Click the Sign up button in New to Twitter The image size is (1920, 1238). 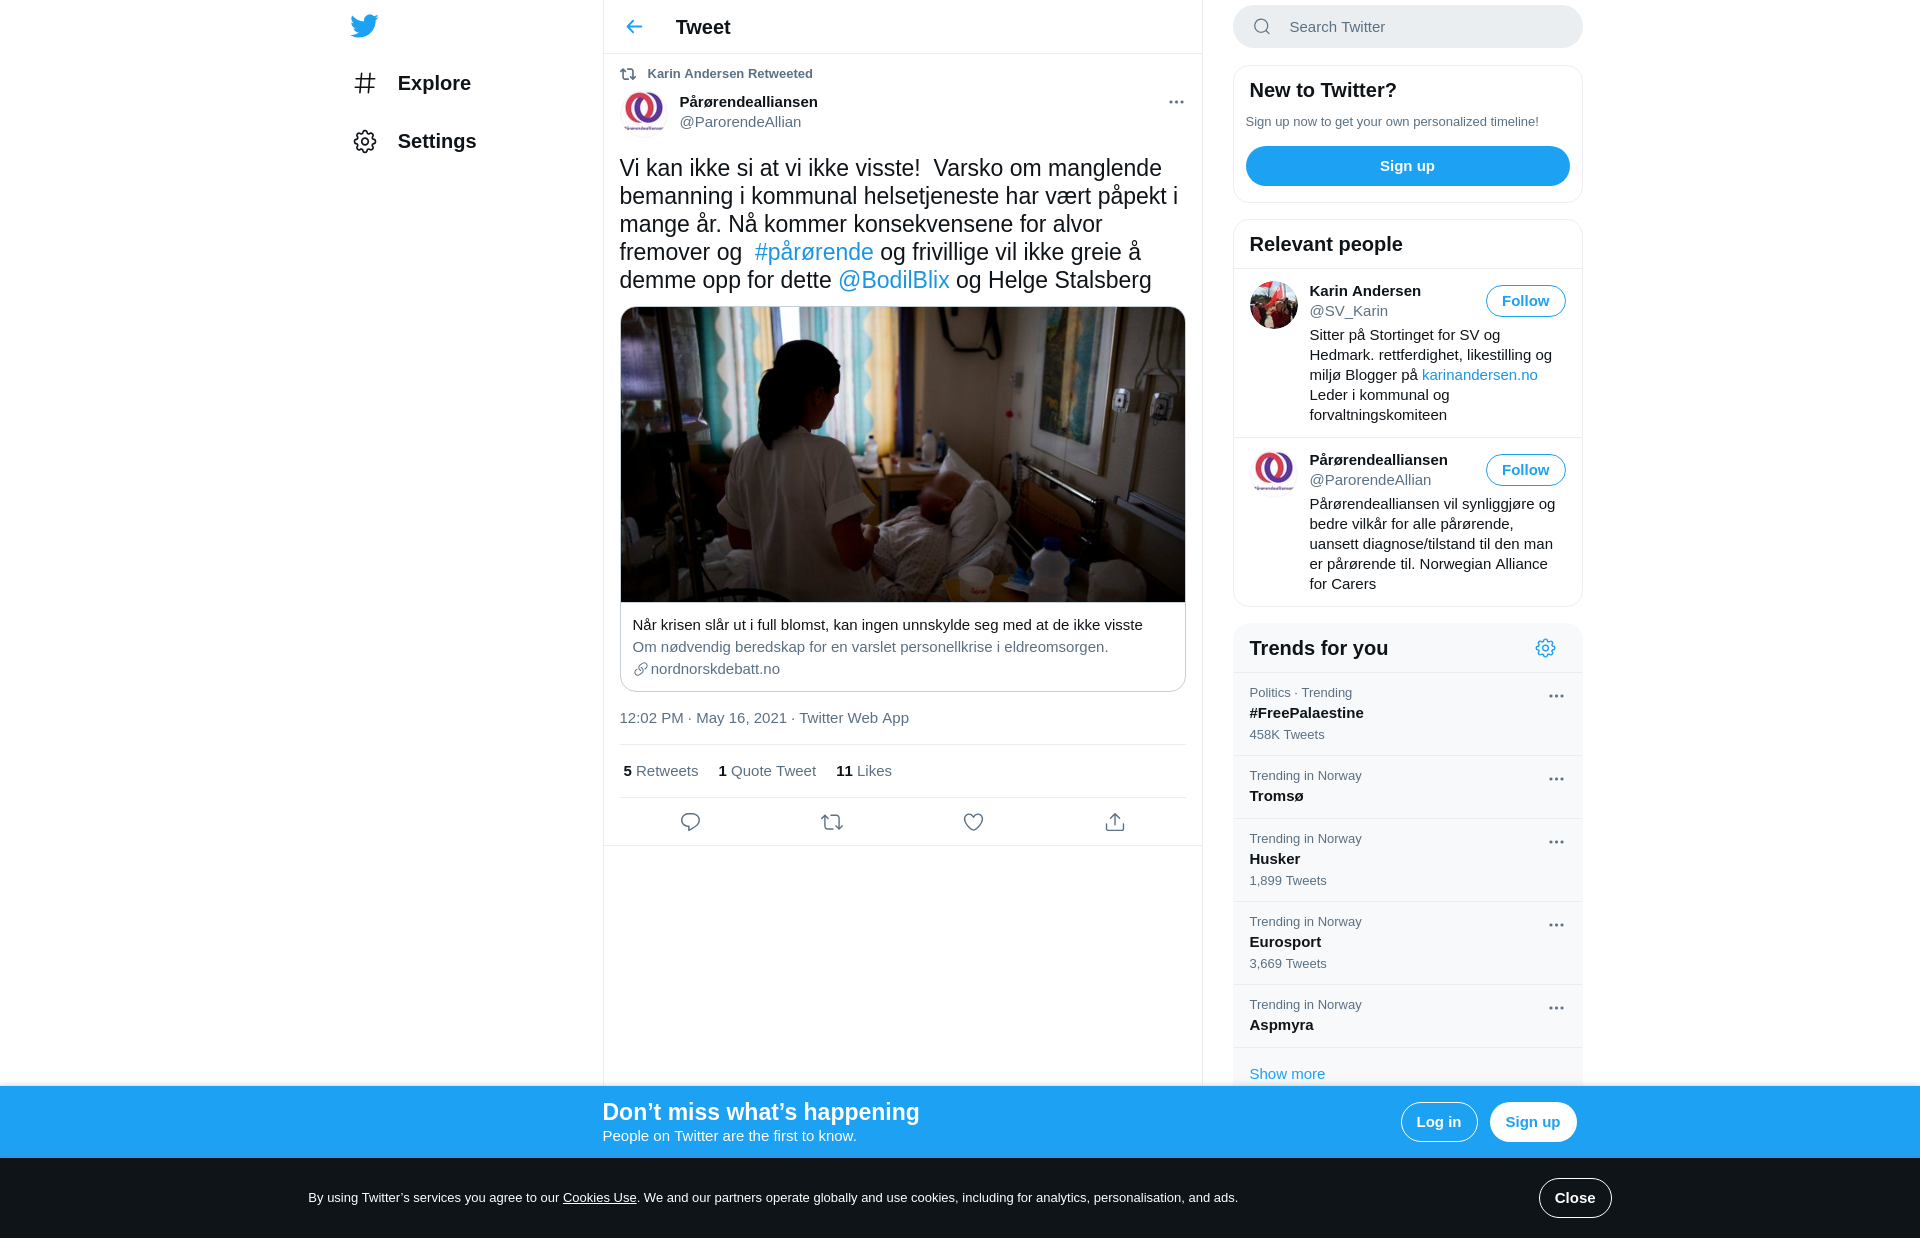tap(1407, 166)
